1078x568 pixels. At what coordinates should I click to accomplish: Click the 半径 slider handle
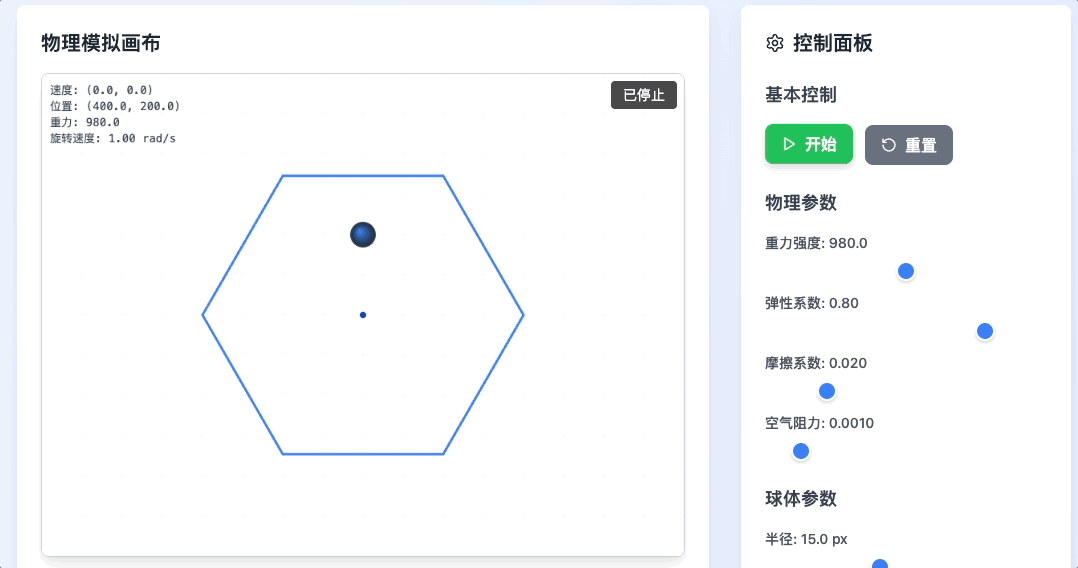tap(880, 565)
